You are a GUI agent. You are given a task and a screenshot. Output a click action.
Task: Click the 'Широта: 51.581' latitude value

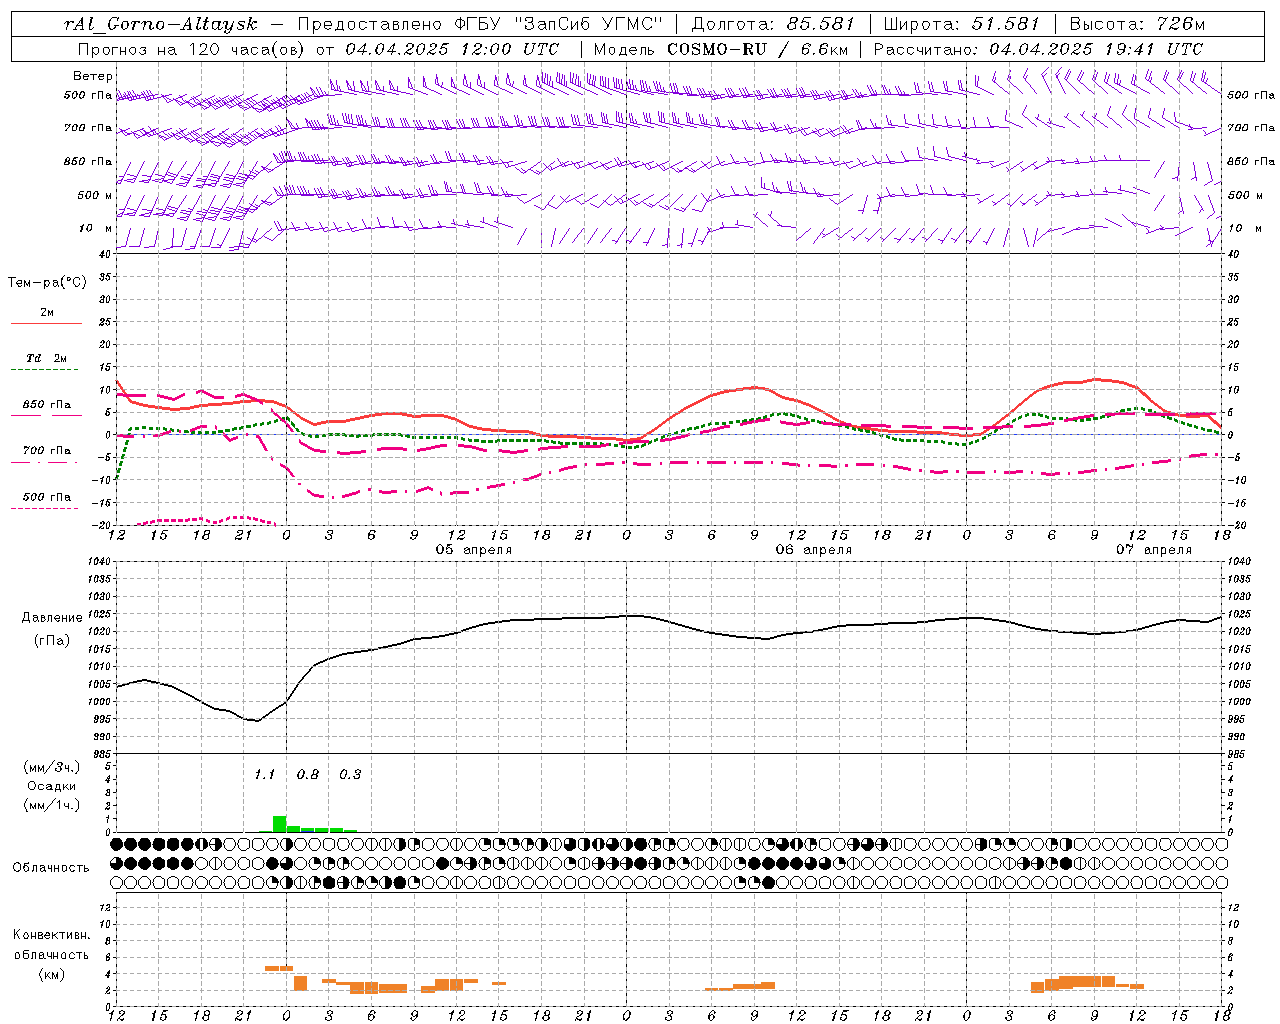pos(962,24)
